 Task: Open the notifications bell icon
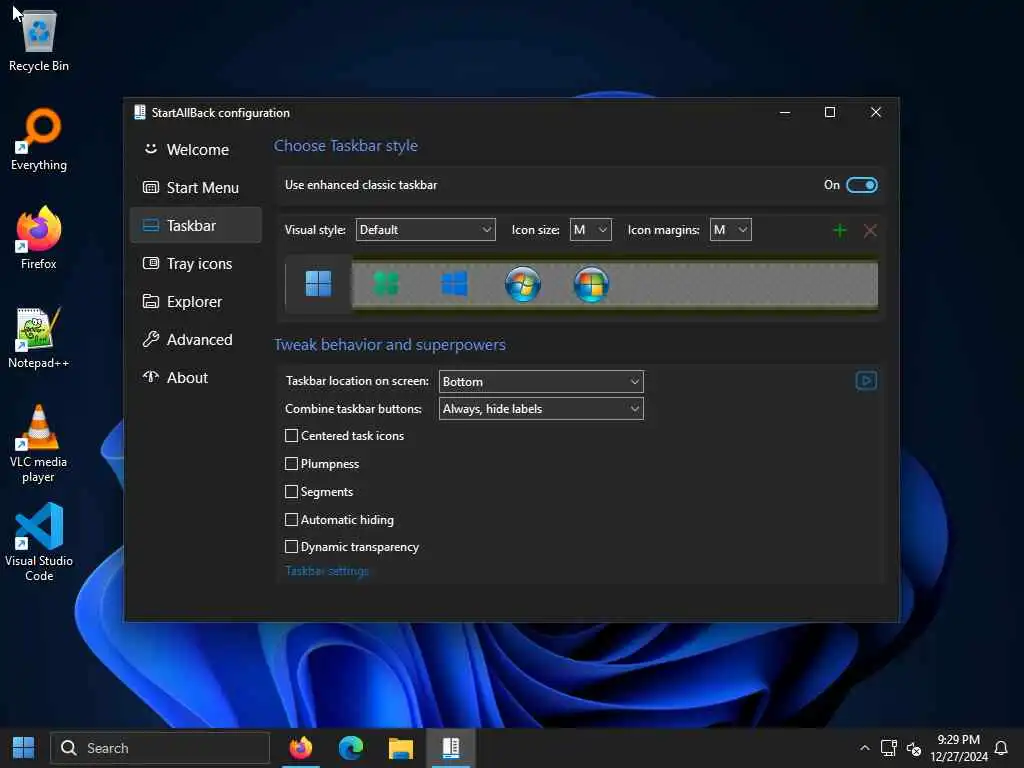[1000, 748]
